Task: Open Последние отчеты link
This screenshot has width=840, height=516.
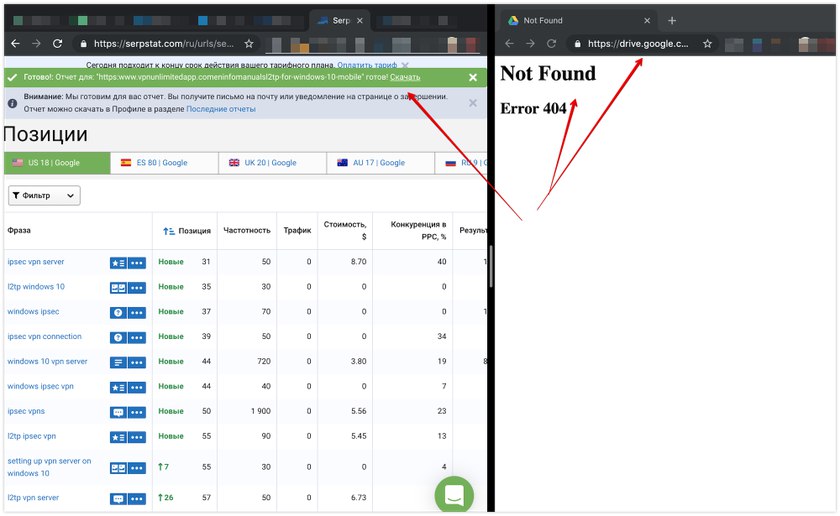Action: point(221,109)
